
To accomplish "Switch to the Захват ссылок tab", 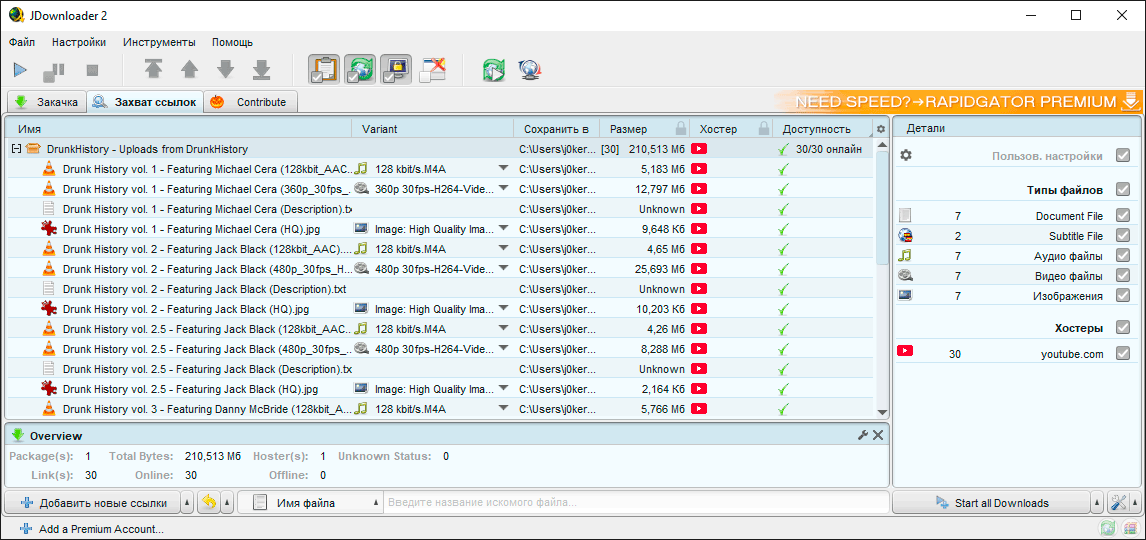I will click(x=144, y=102).
